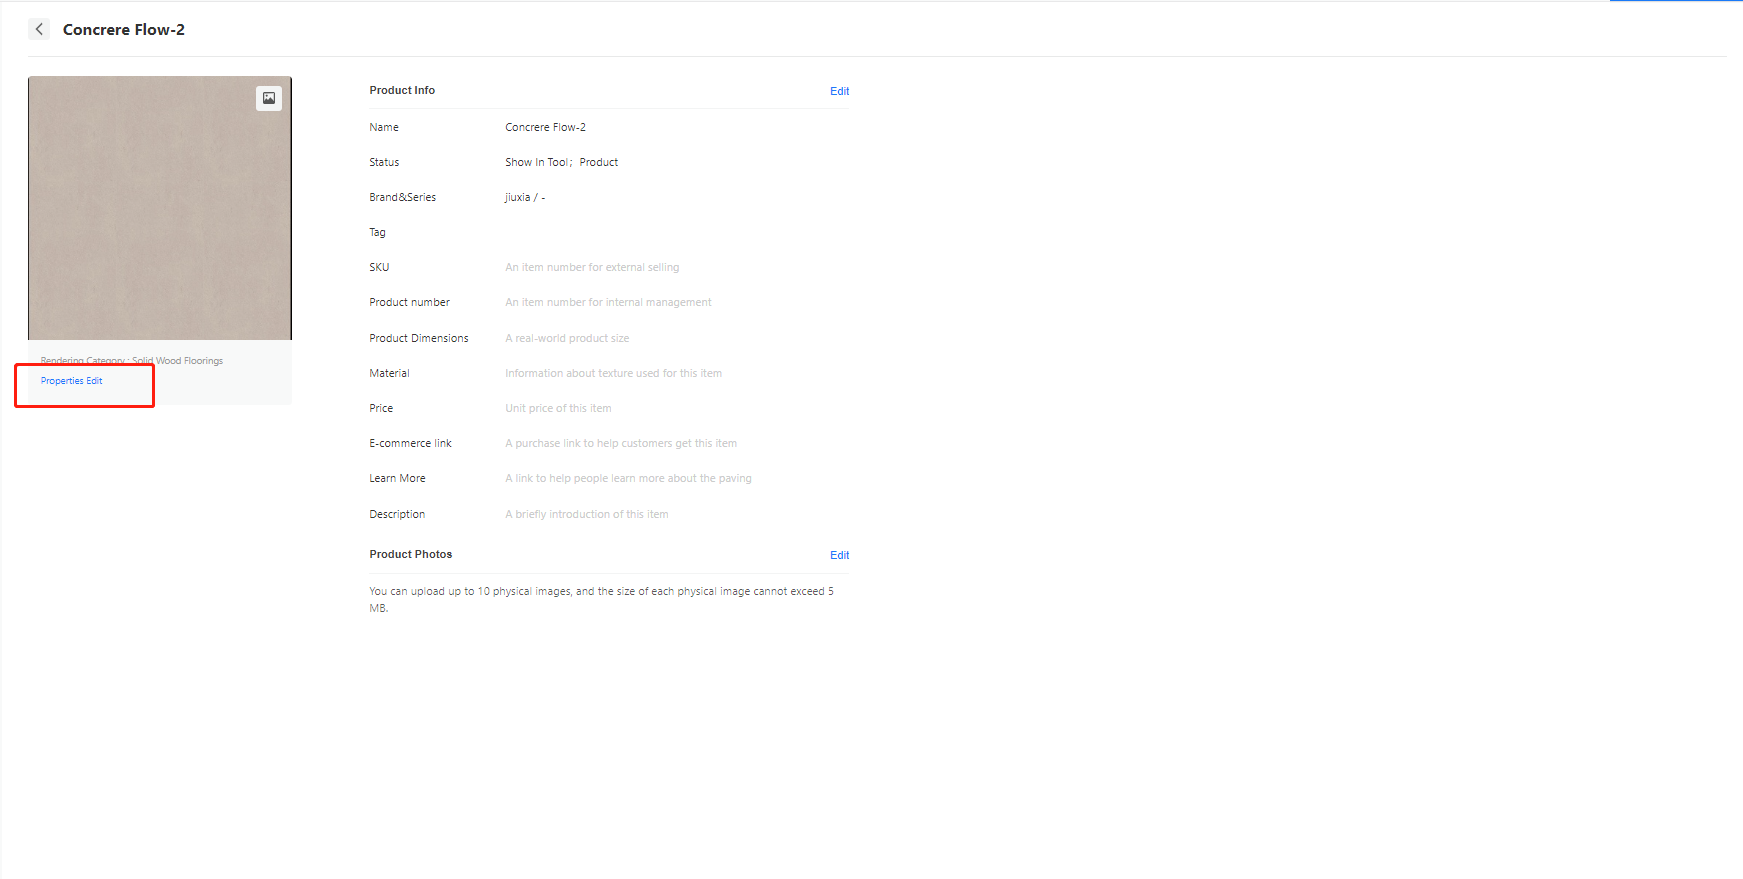This screenshot has height=879, width=1743.
Task: Click the Product Photos section heading
Action: [410, 554]
